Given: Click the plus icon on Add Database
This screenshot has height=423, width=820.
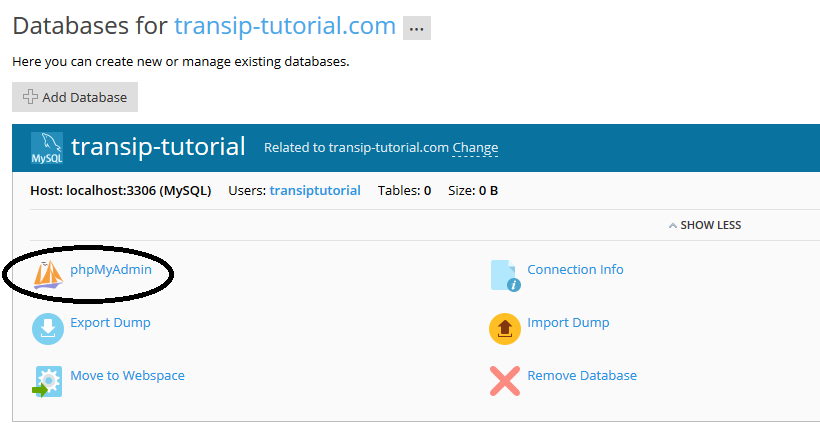Looking at the screenshot, I should pos(30,97).
